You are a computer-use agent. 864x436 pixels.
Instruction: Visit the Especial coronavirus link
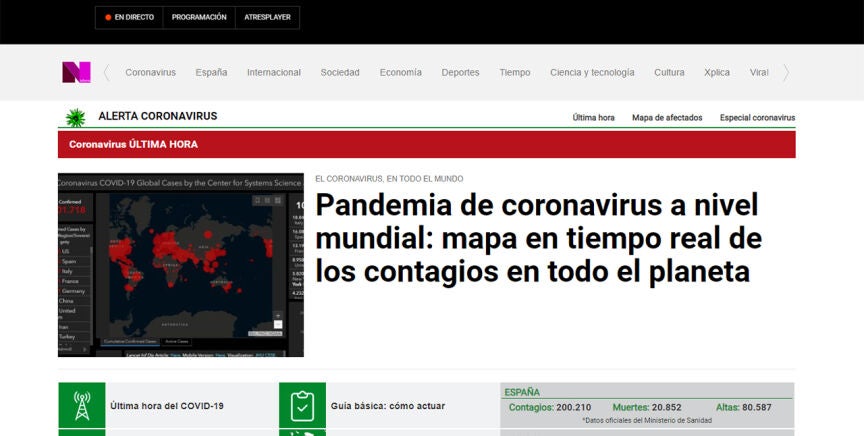click(757, 117)
